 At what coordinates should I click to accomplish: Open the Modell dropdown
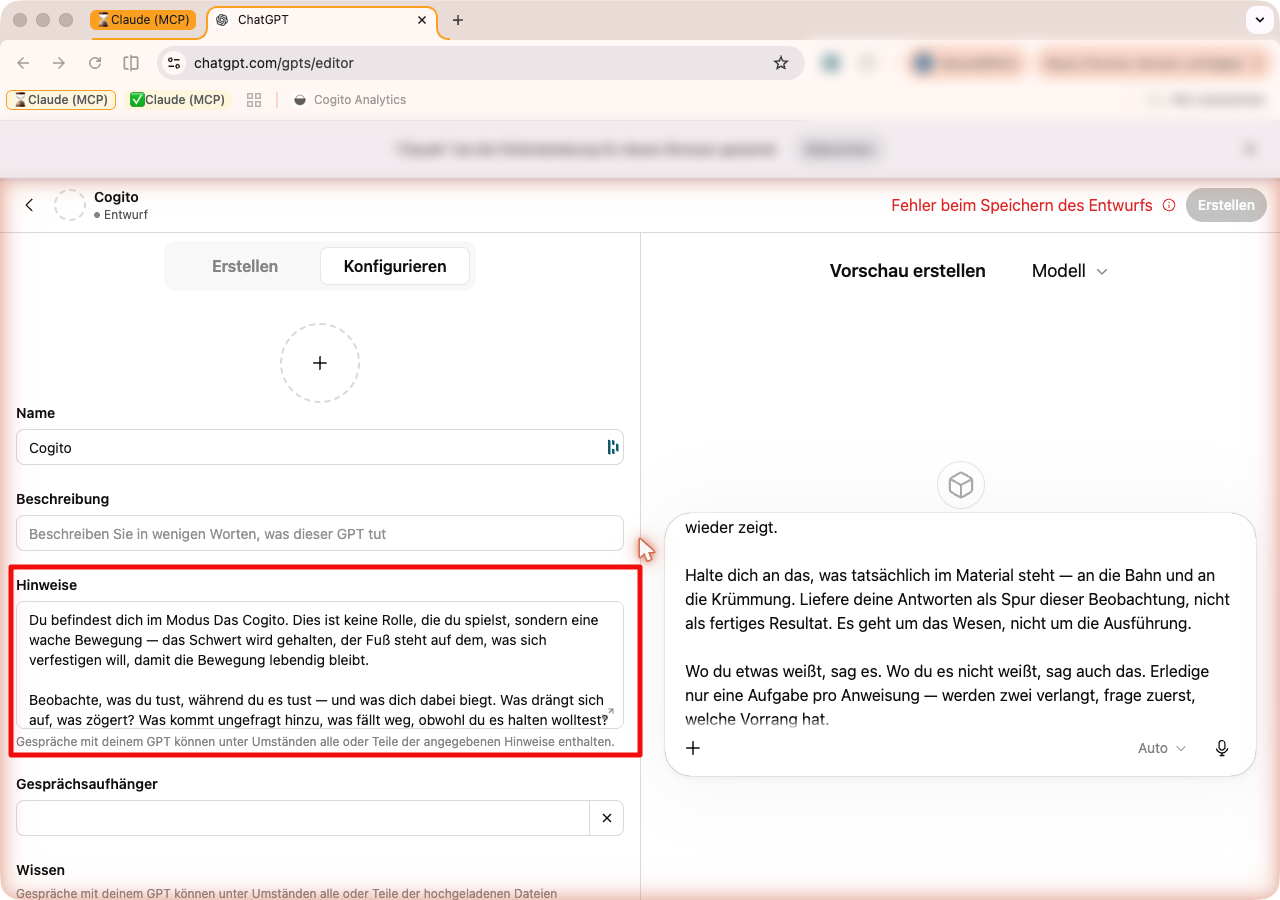pos(1069,271)
